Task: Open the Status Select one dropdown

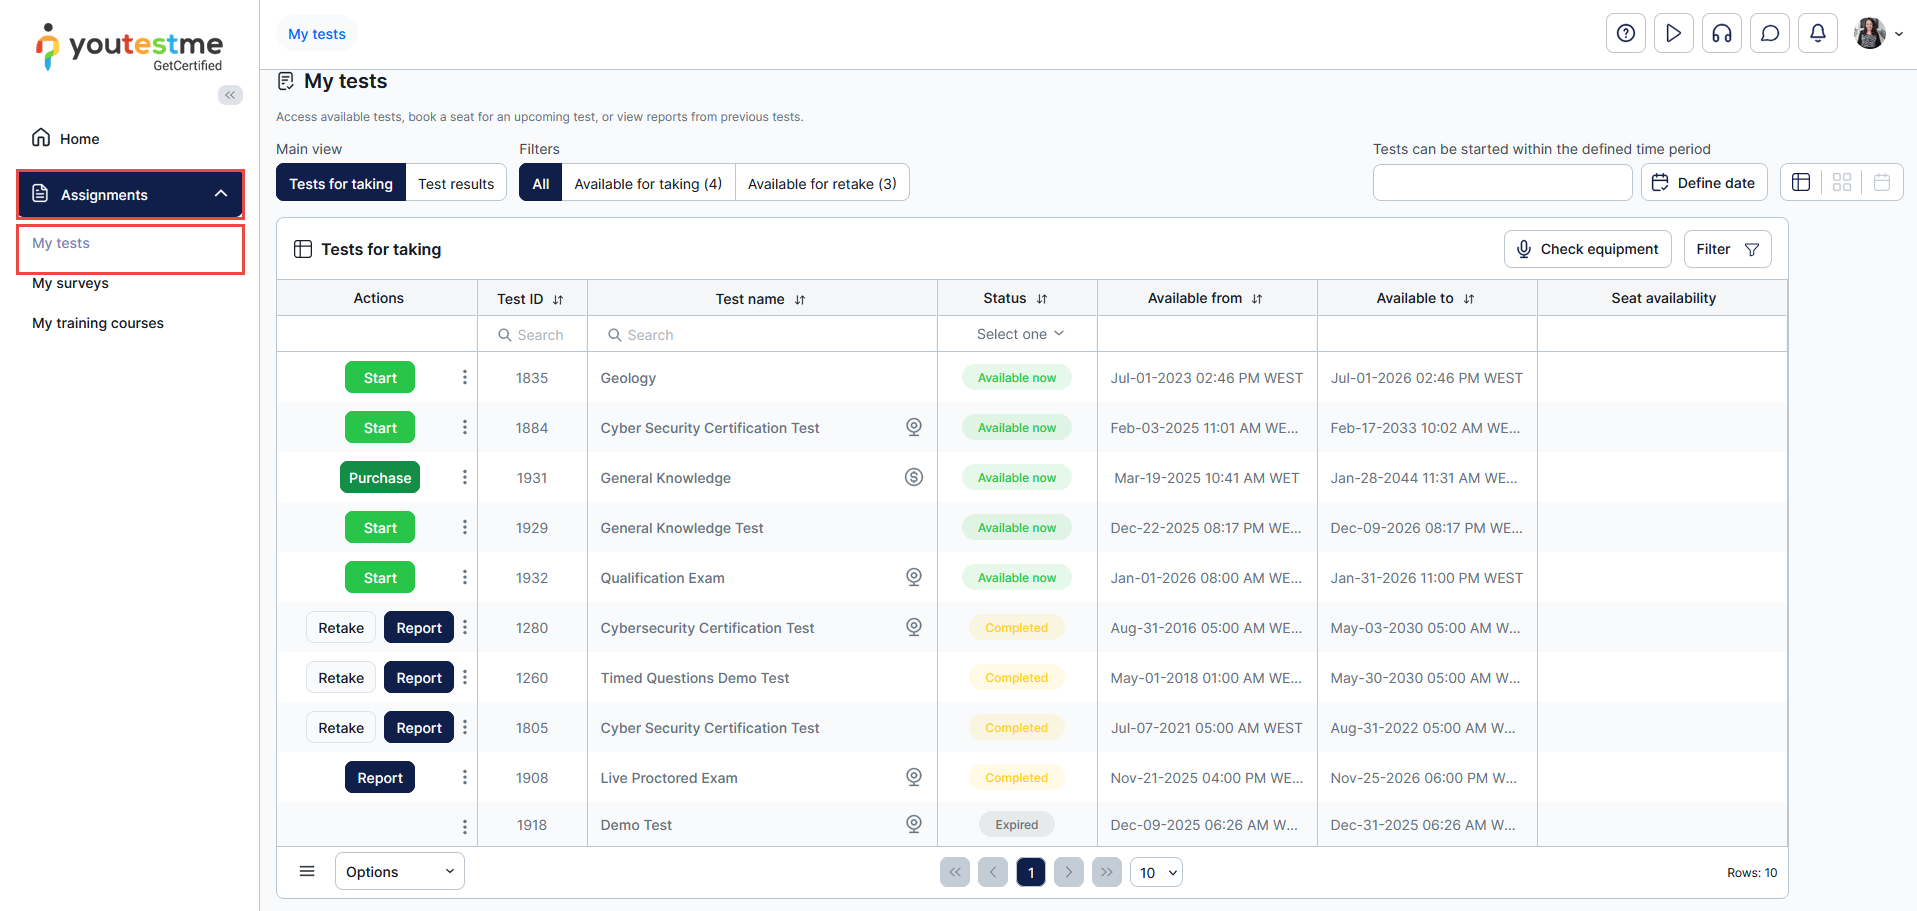Action: click(x=1019, y=334)
